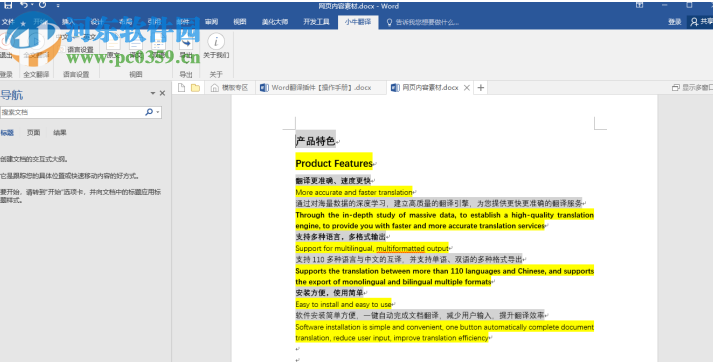
Task: Open the navigation pane options dropdown arrow
Action: [153, 93]
